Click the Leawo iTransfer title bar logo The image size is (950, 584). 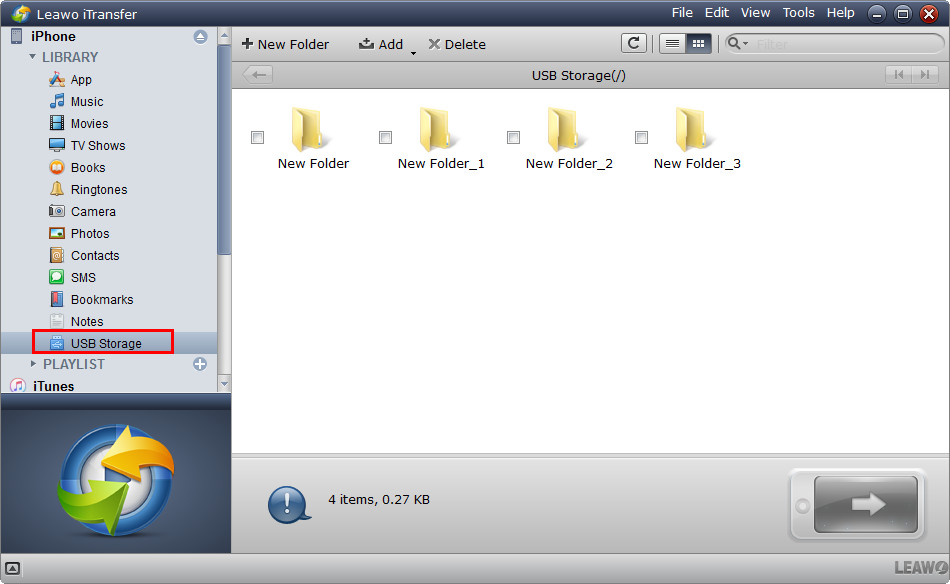click(x=21, y=13)
